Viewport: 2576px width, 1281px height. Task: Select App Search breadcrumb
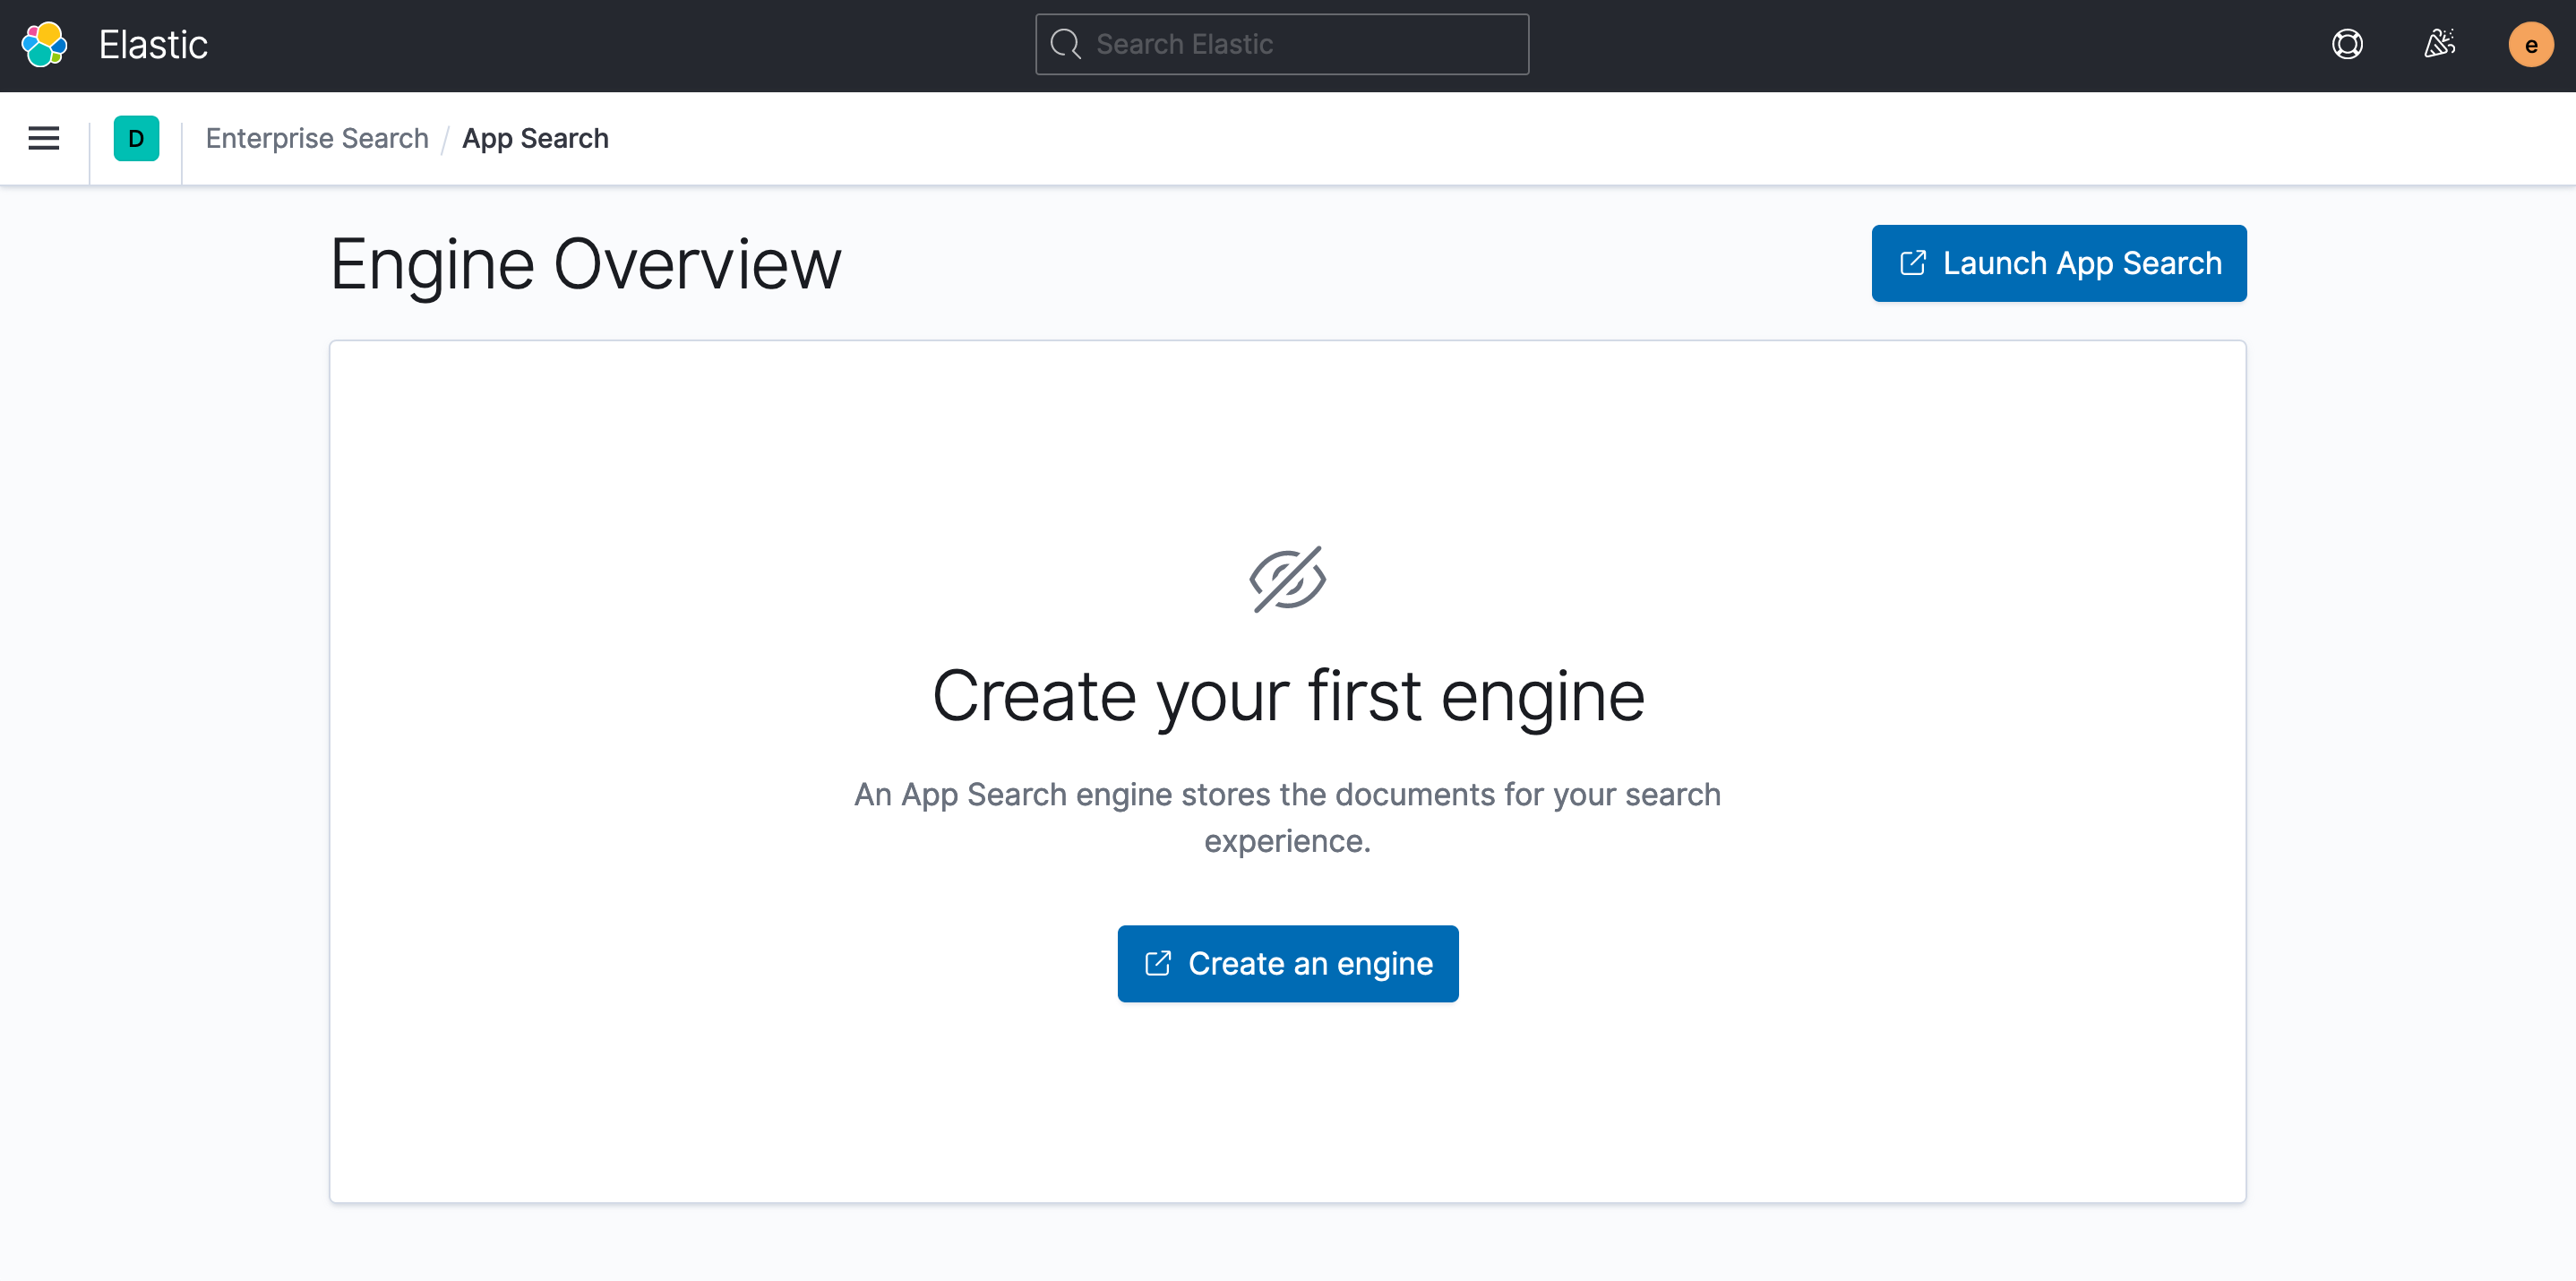point(535,138)
